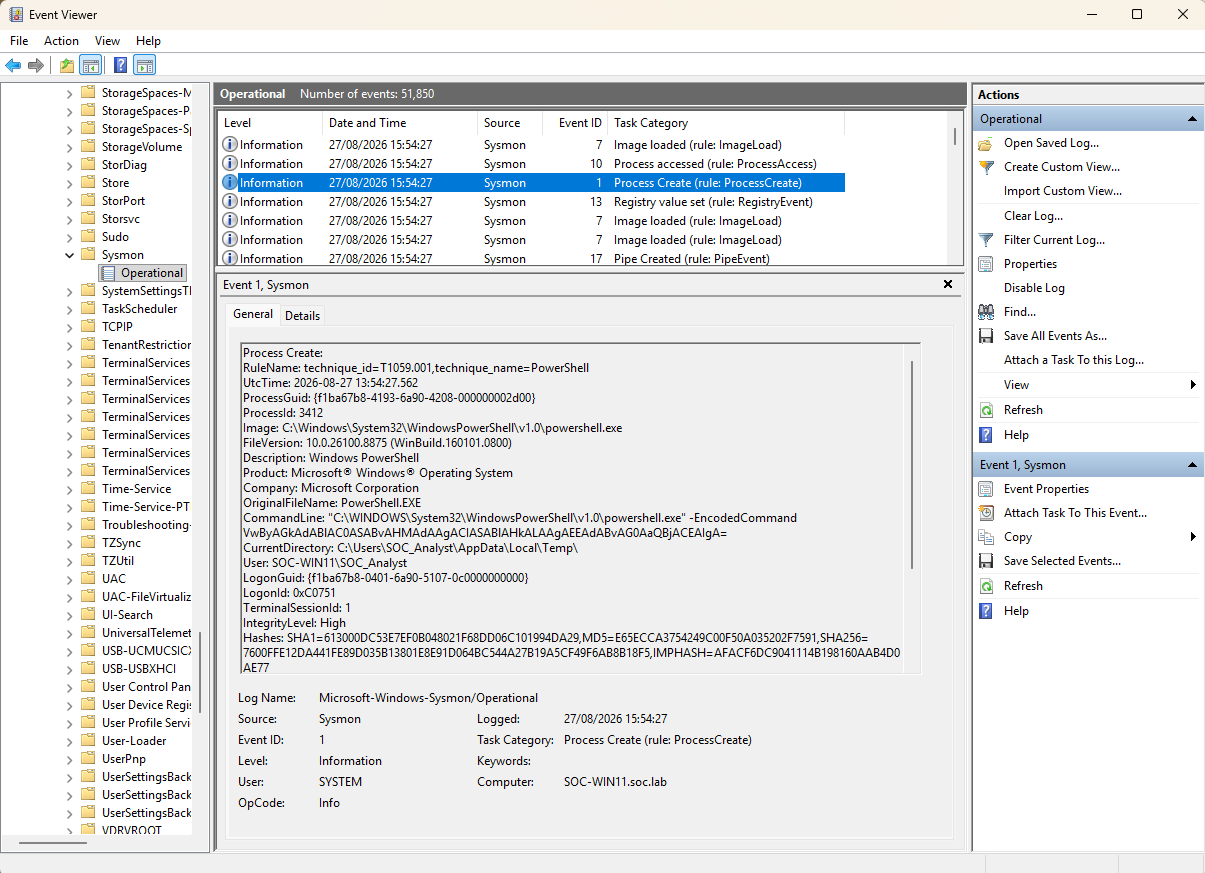This screenshot has height=873, width=1205.
Task: Click the Up One Level folder toolbar icon
Action: point(67,66)
